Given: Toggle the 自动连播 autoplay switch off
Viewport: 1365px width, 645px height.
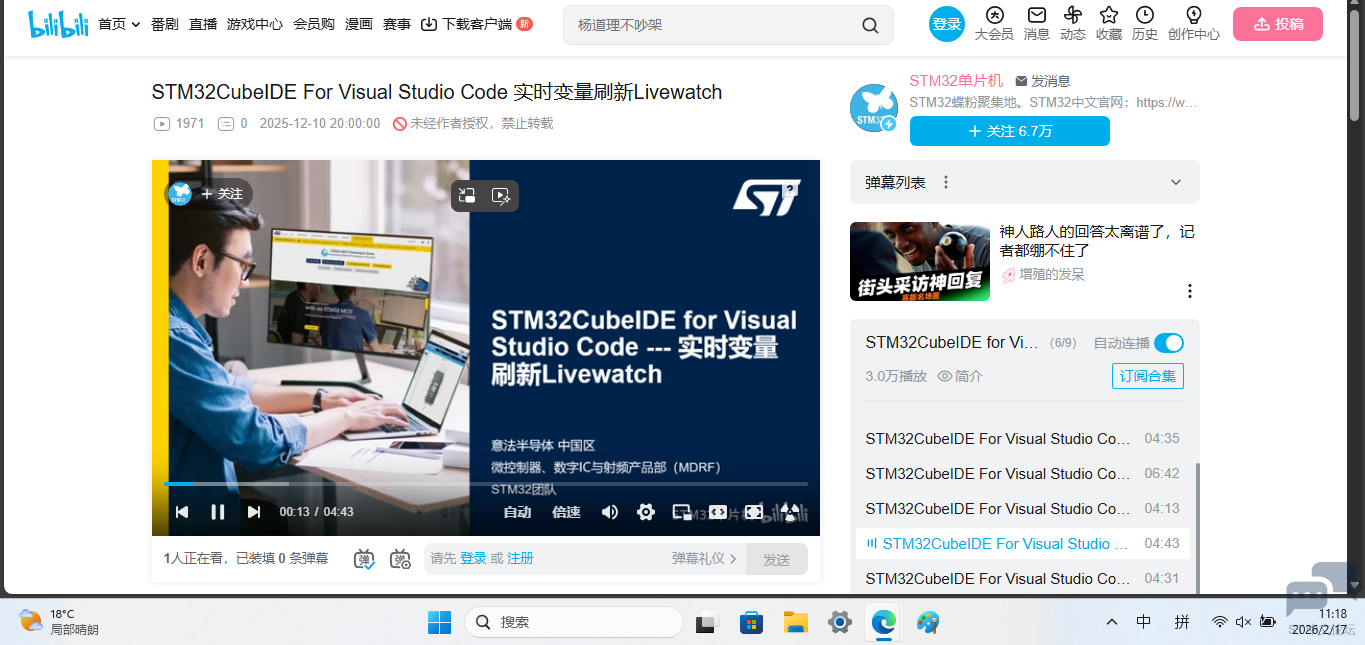Looking at the screenshot, I should pyautogui.click(x=1168, y=343).
